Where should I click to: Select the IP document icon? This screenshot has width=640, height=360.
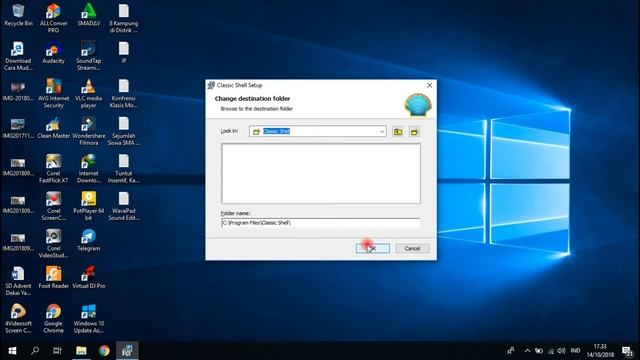(x=124, y=53)
